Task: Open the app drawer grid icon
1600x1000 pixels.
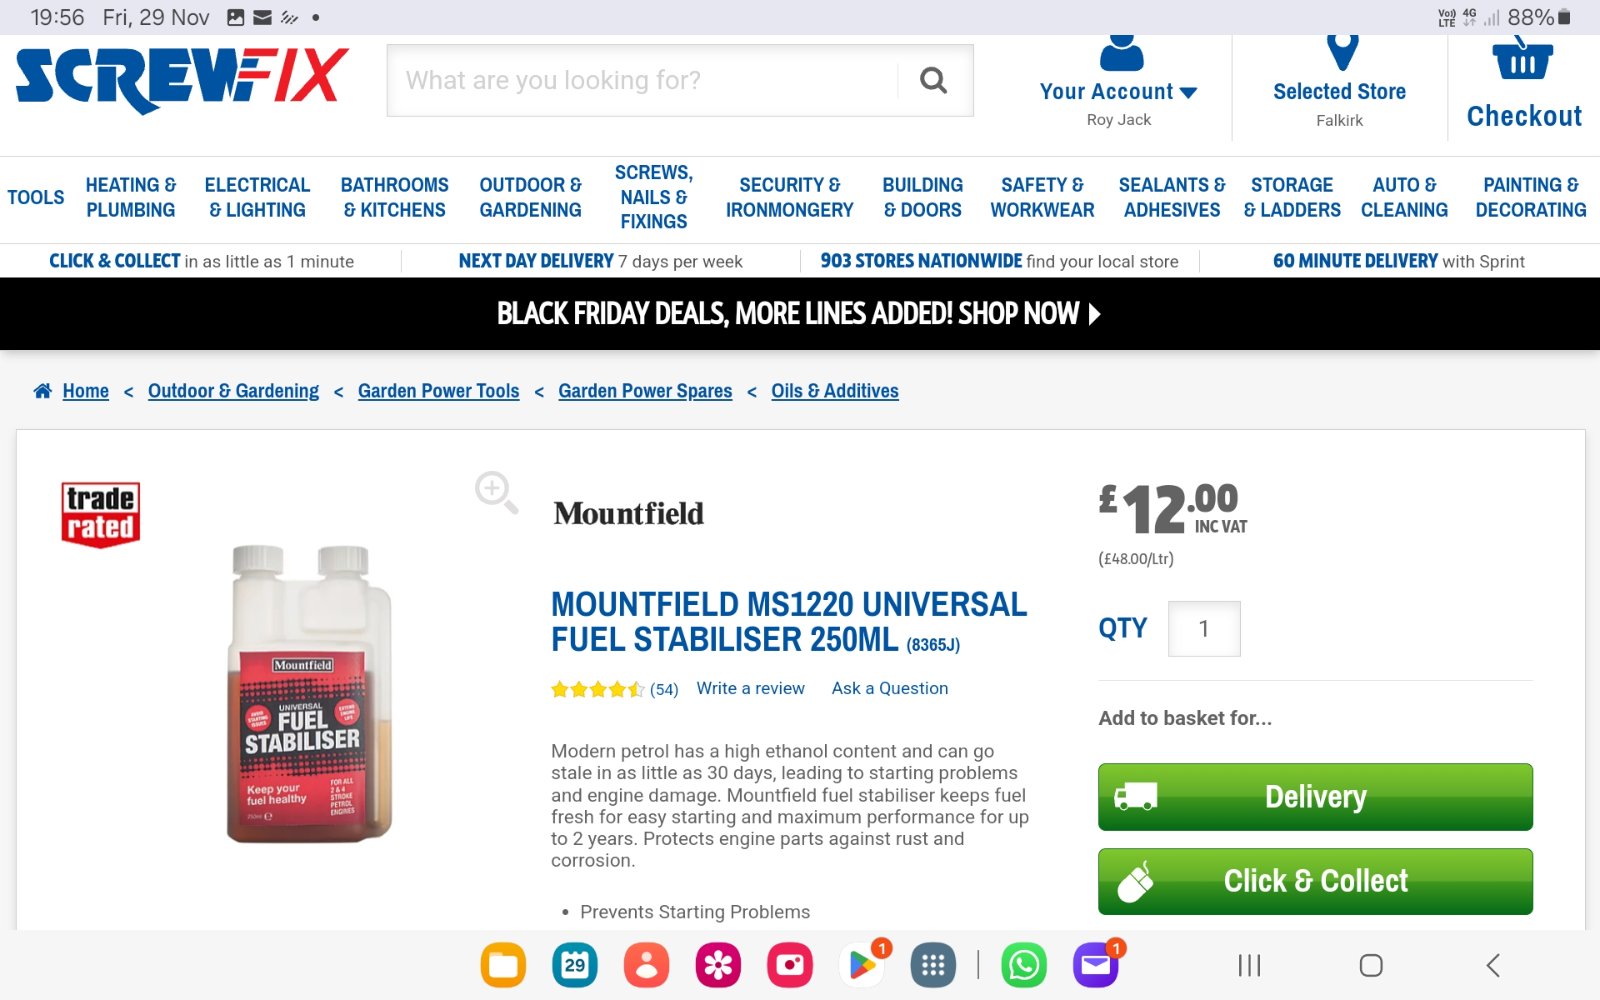Action: [933, 965]
